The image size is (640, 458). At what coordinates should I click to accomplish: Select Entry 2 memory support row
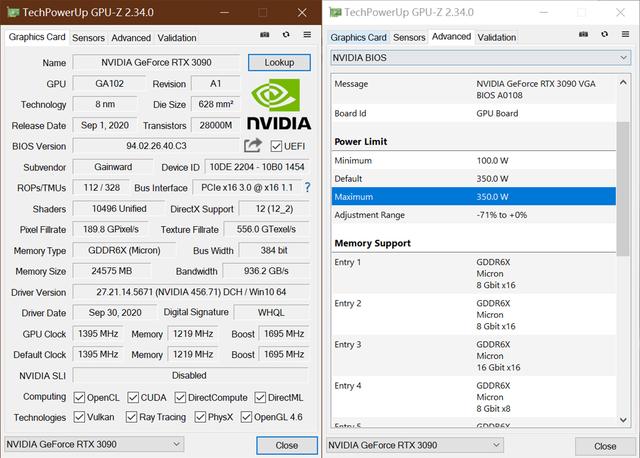(473, 315)
